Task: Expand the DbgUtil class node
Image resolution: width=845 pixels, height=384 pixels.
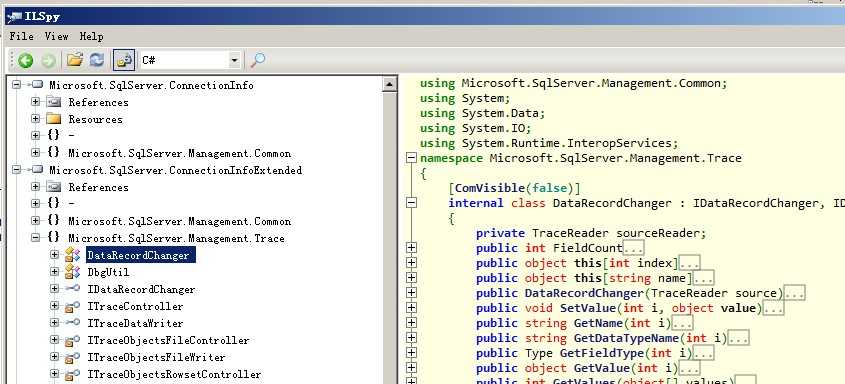Action: [x=54, y=272]
